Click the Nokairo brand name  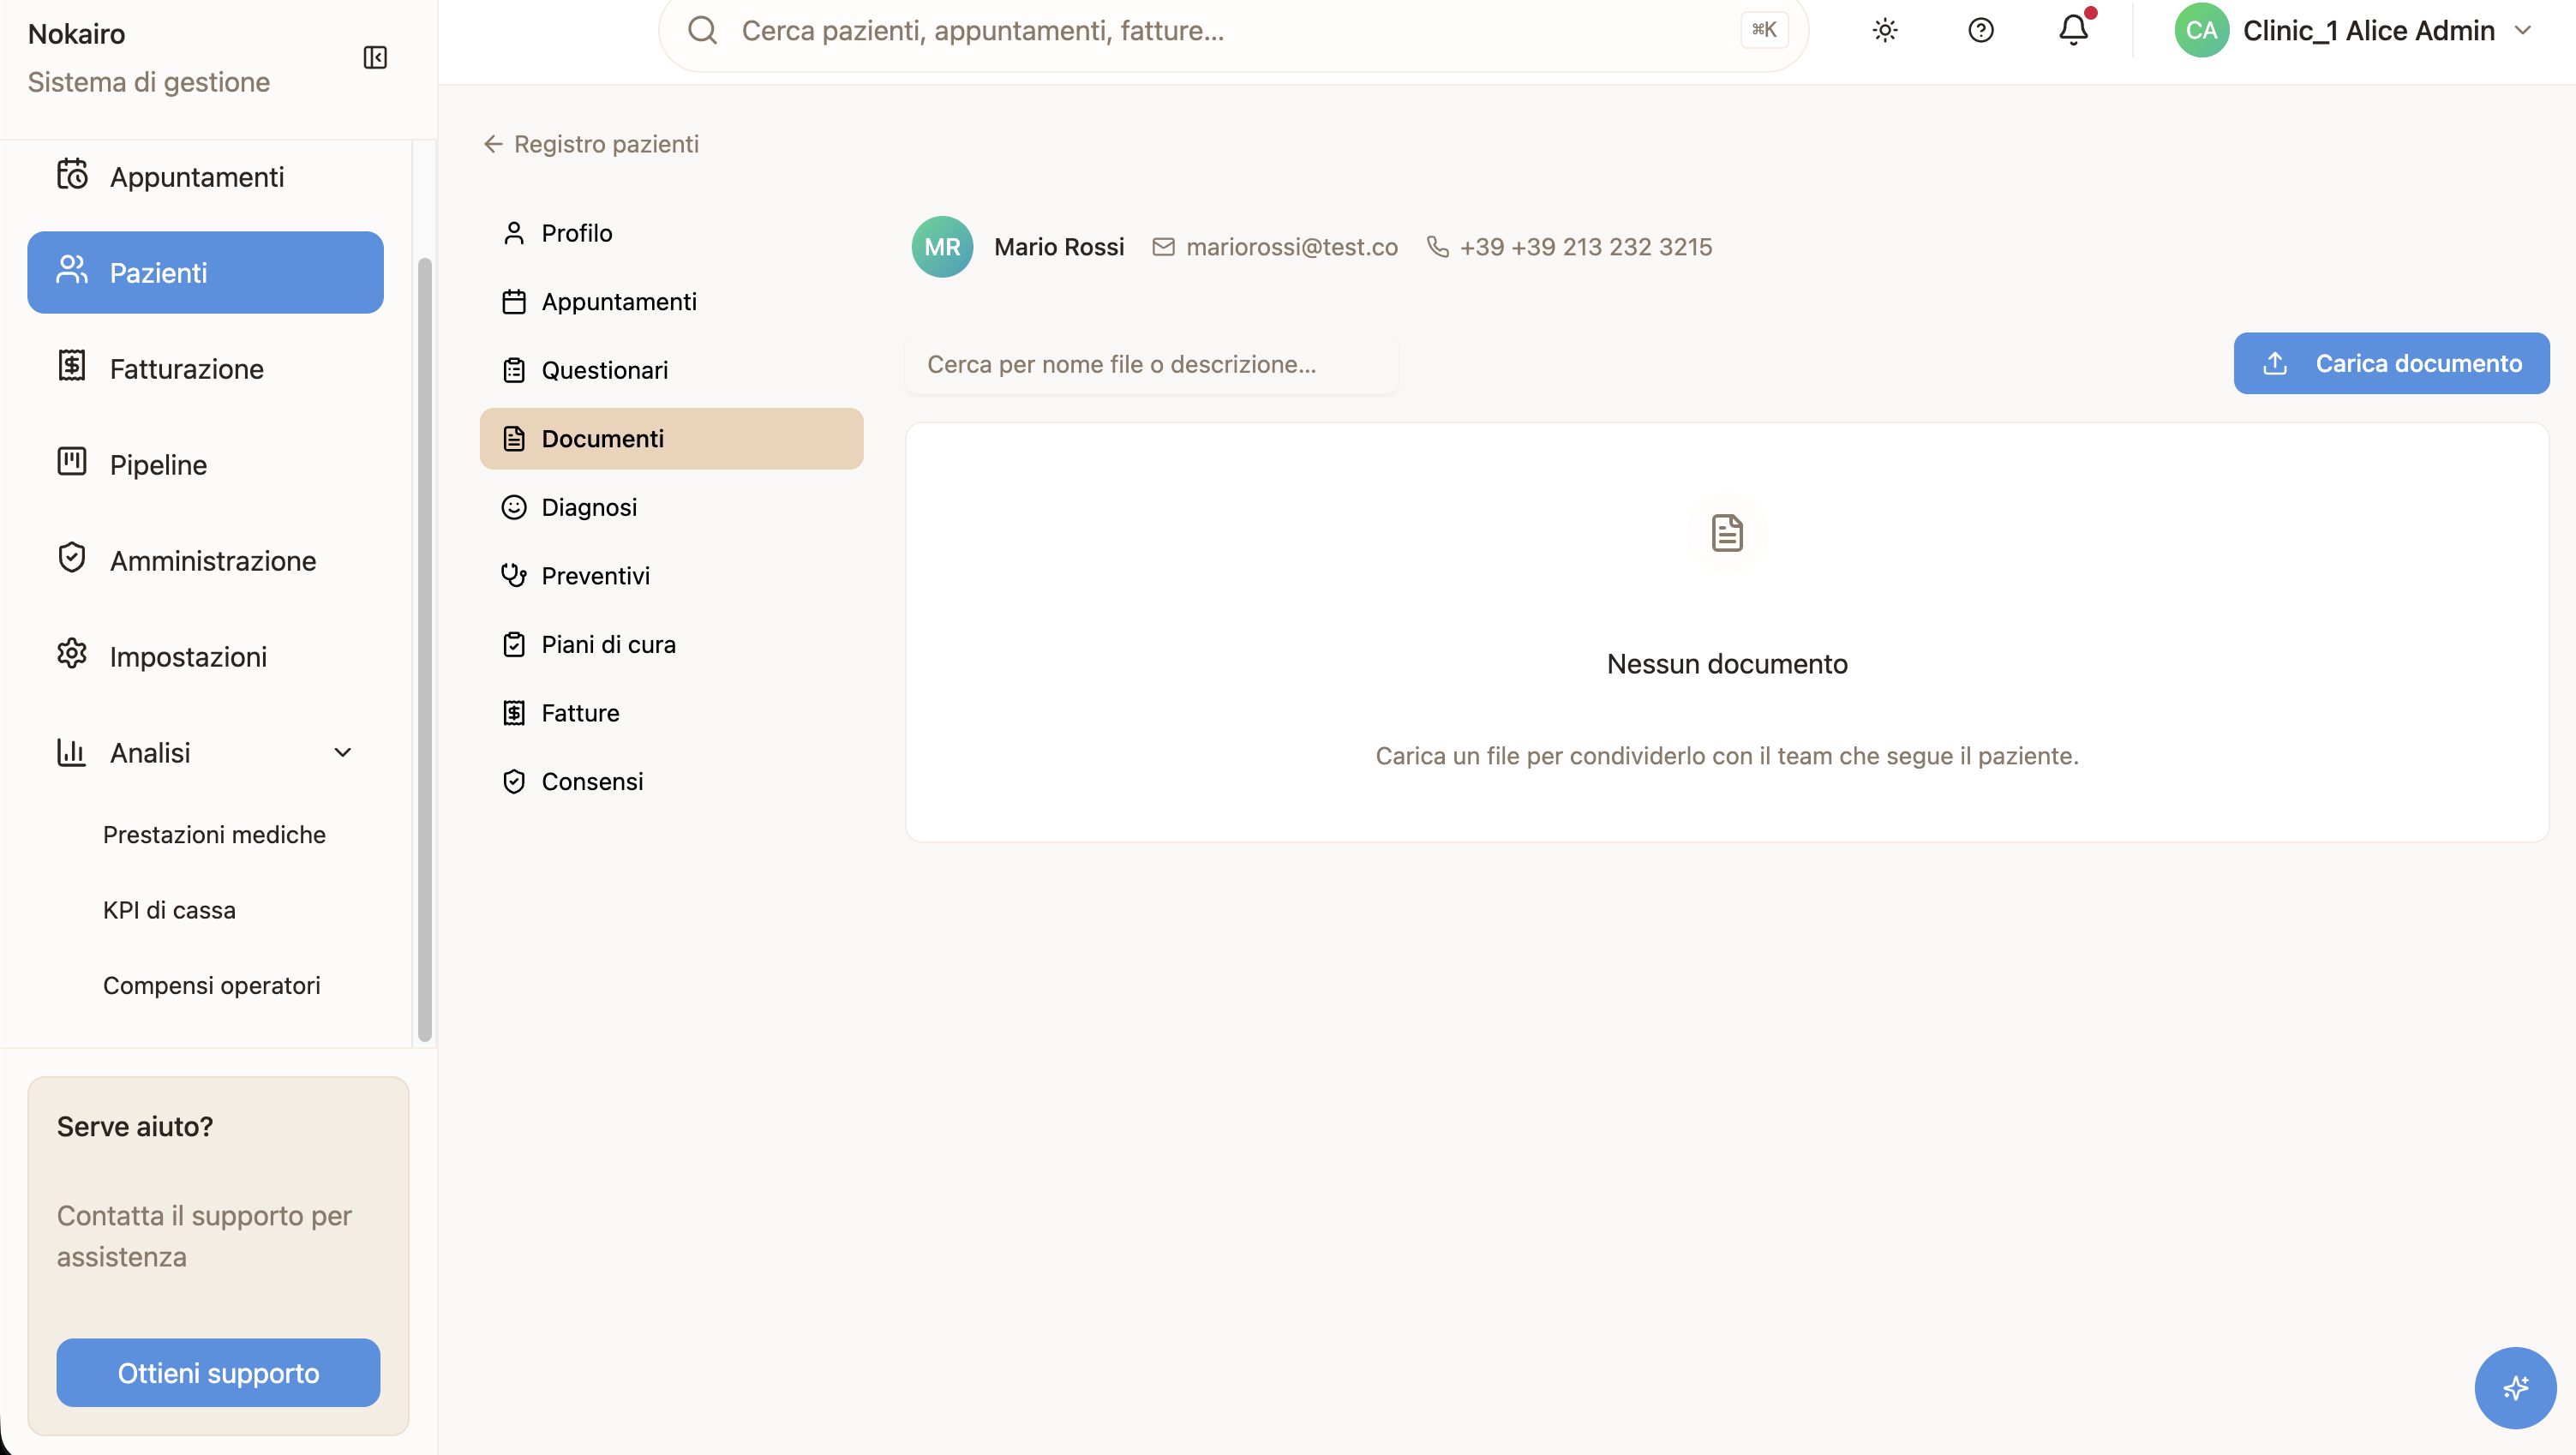click(x=76, y=34)
